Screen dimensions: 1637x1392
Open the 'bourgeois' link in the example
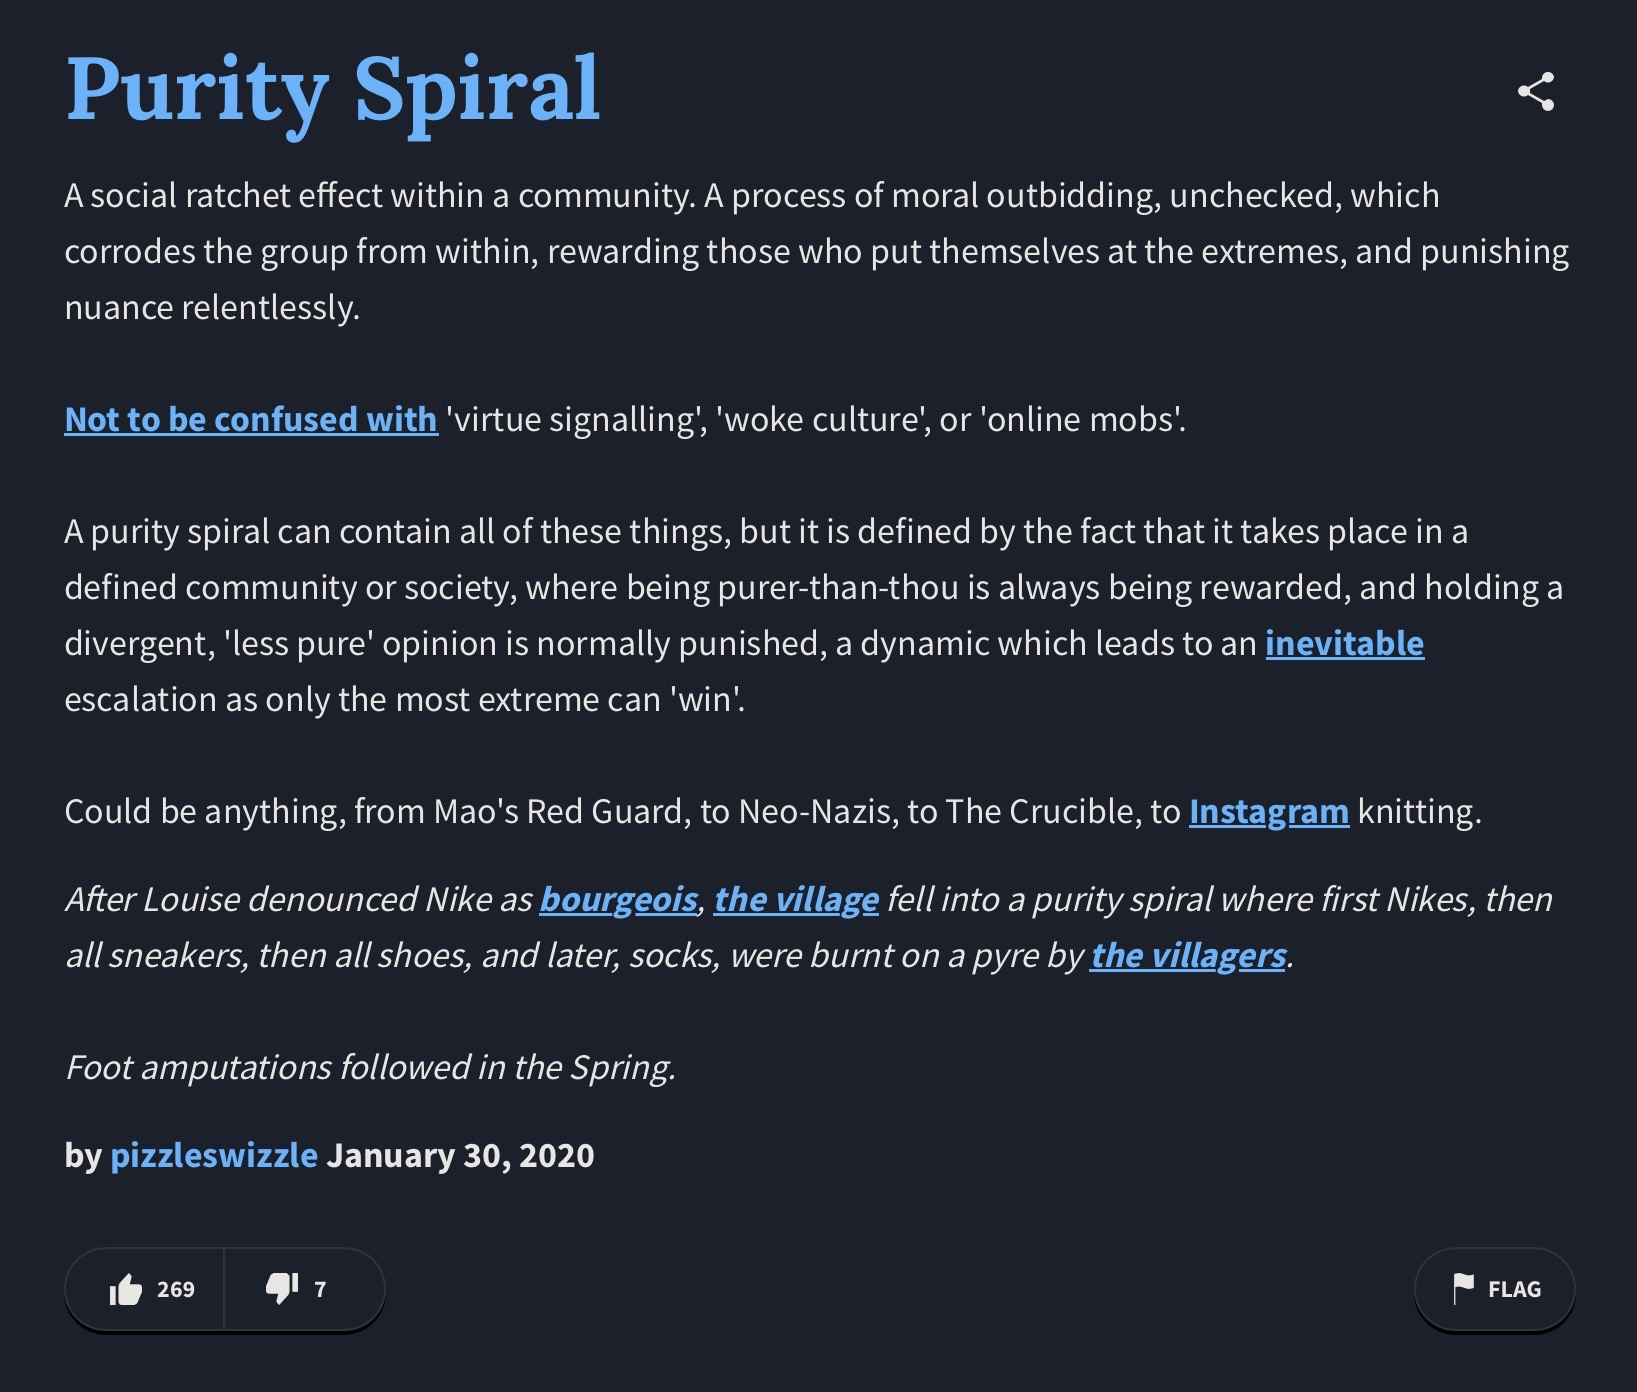[618, 900]
